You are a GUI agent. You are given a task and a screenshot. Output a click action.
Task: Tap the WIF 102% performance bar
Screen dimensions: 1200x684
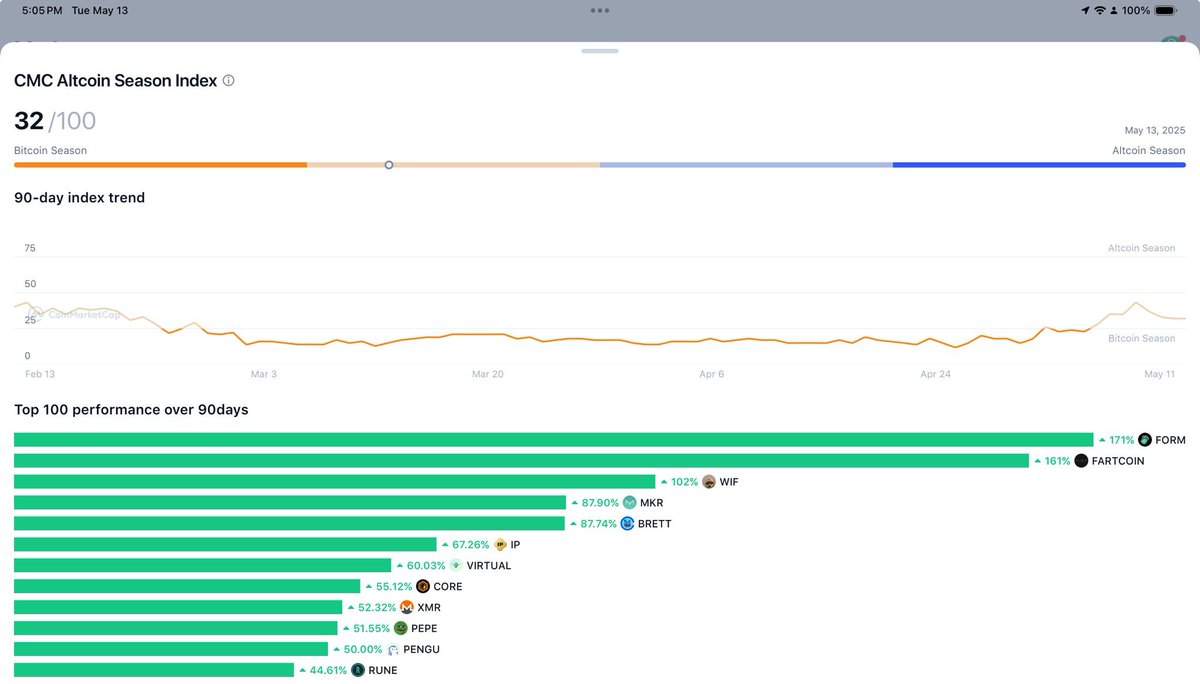point(334,482)
